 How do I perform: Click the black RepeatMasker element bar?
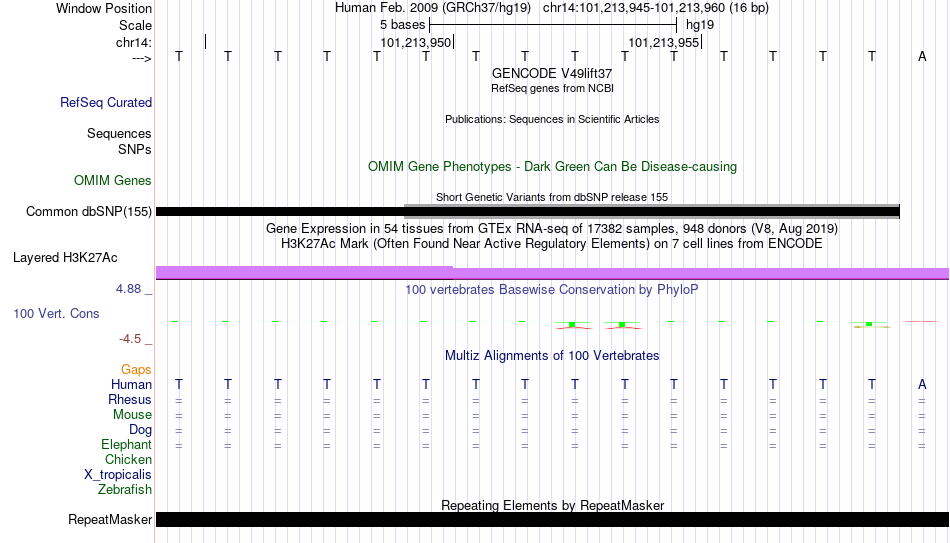[x=552, y=519]
